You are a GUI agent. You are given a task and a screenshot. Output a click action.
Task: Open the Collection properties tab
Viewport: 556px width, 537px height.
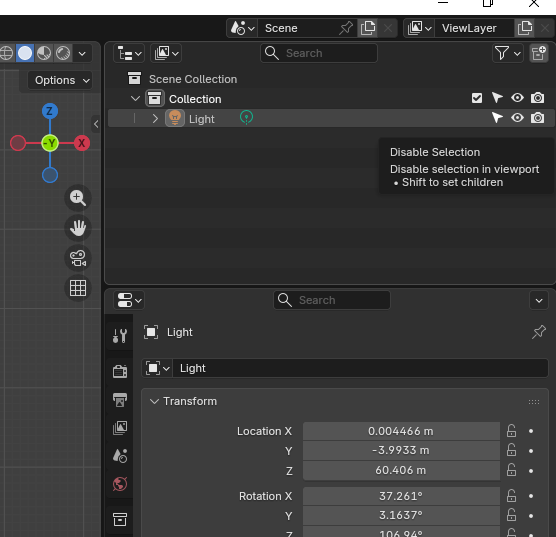point(119,520)
